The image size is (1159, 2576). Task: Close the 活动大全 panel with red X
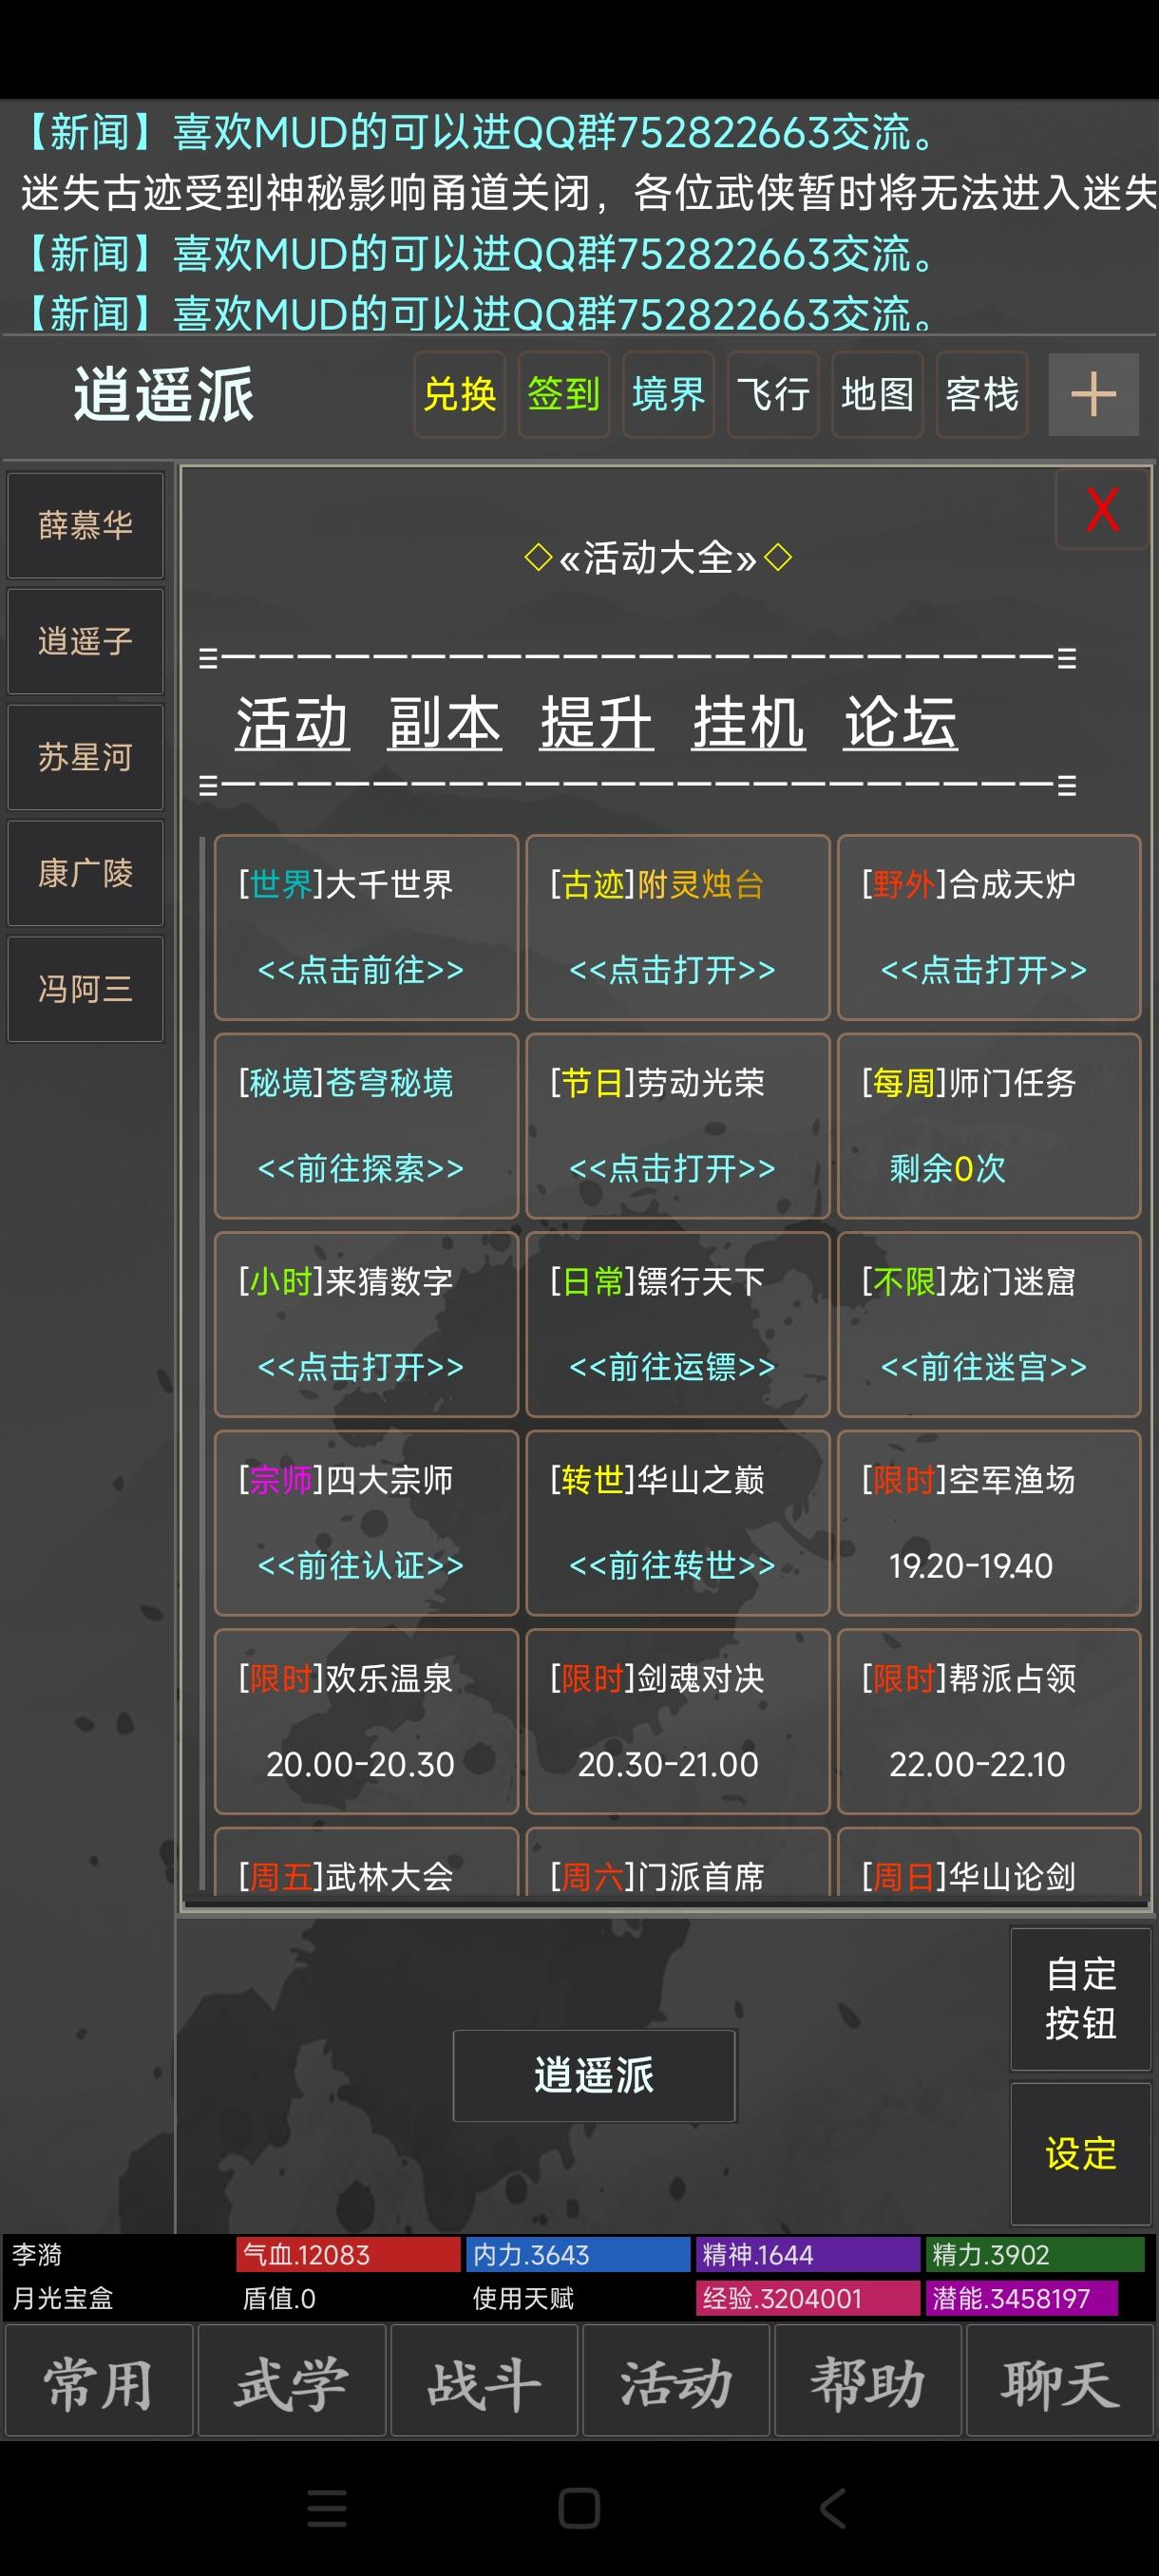1101,510
